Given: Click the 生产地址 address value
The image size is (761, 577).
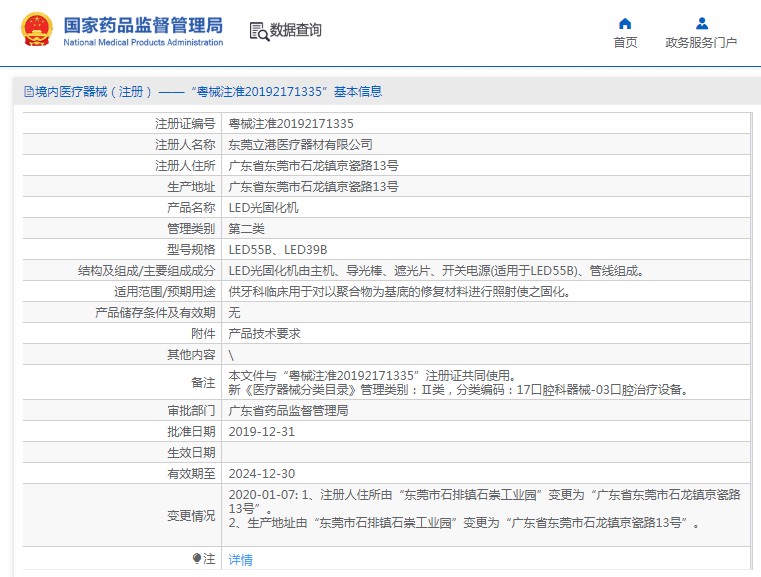Looking at the screenshot, I should click(x=314, y=187).
